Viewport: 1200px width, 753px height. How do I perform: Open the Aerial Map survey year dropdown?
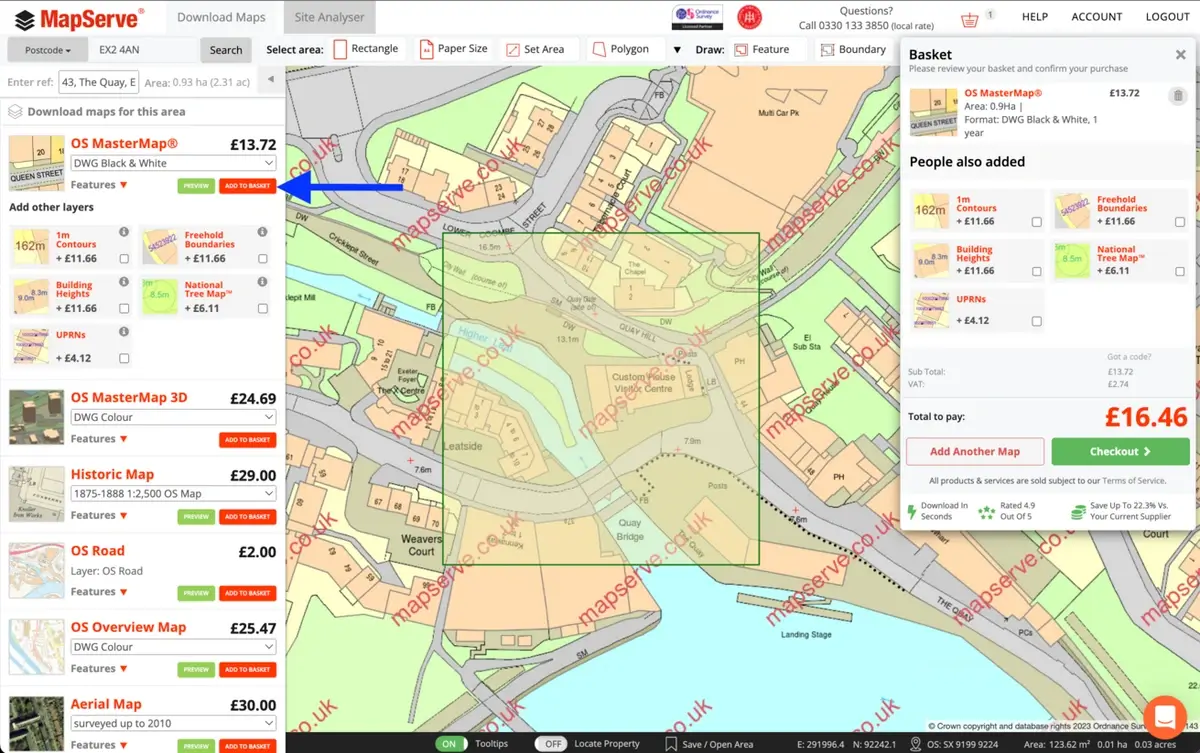(173, 723)
